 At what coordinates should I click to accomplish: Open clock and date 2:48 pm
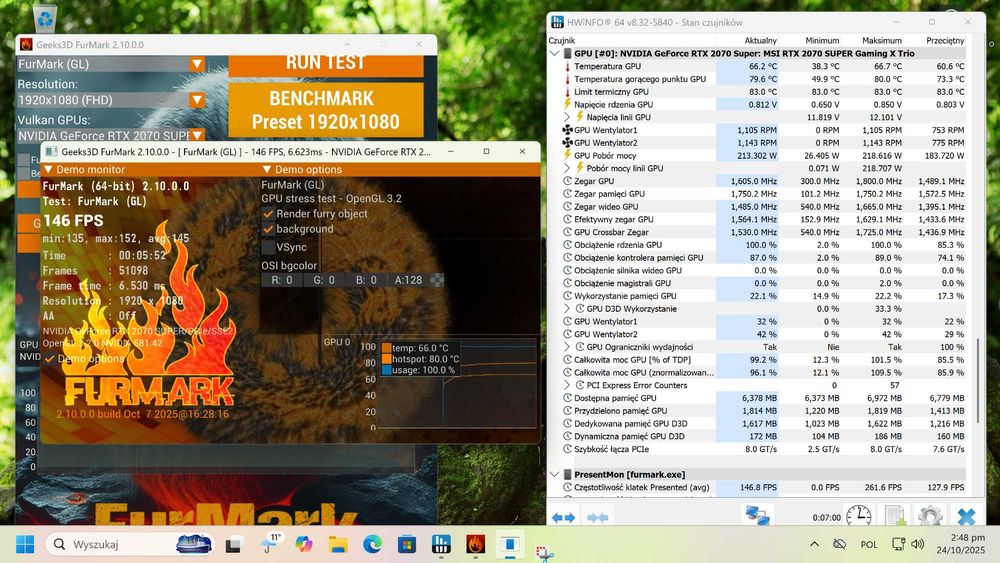point(960,544)
